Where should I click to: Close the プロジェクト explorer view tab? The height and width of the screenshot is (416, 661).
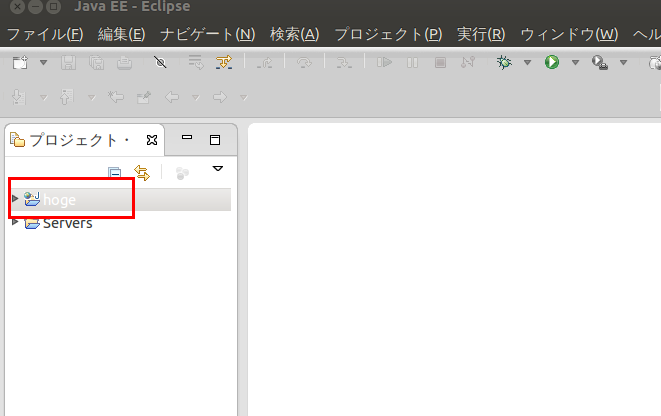tap(152, 140)
